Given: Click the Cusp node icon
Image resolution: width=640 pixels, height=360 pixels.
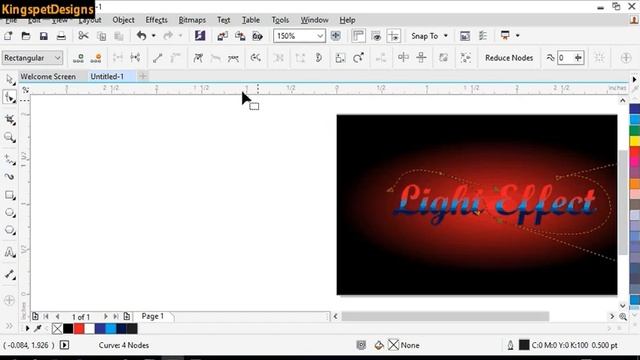Looking at the screenshot, I should point(198,58).
